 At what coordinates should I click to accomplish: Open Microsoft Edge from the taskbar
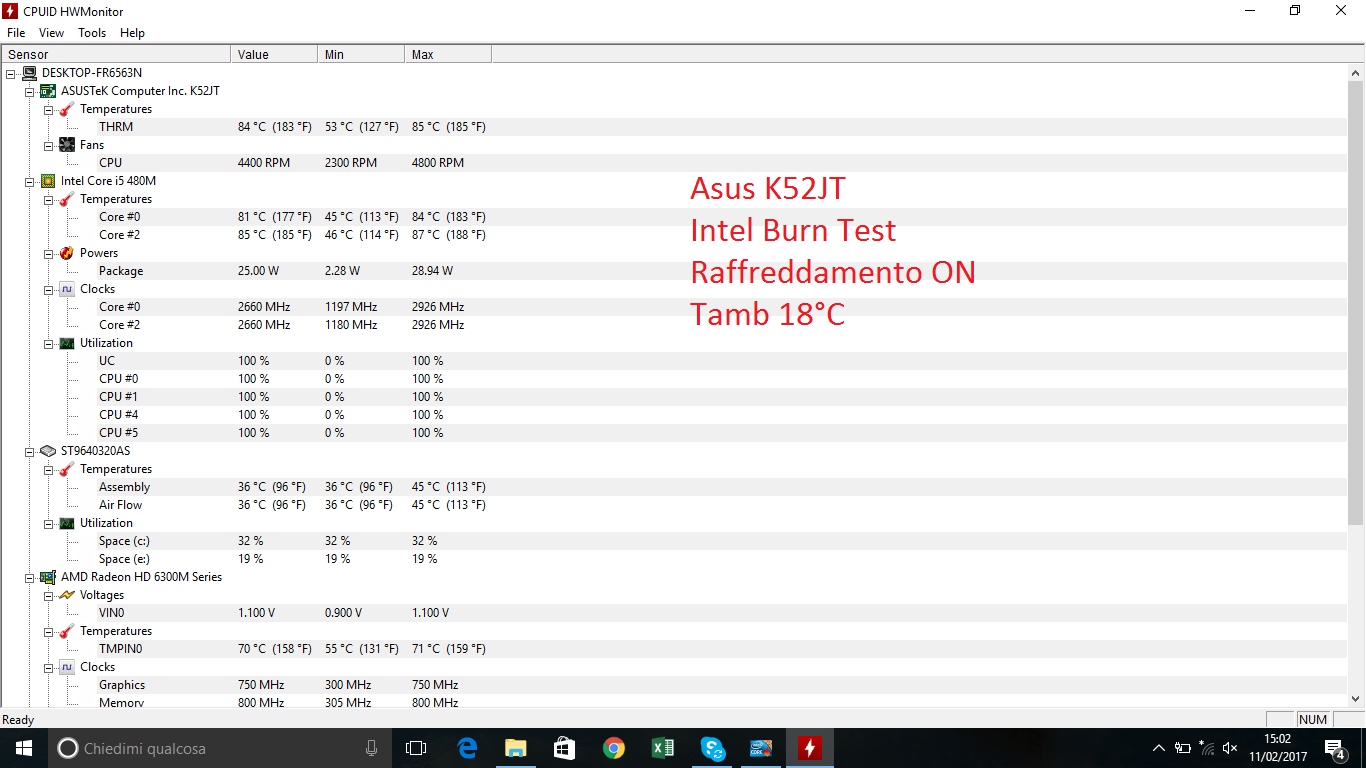467,748
